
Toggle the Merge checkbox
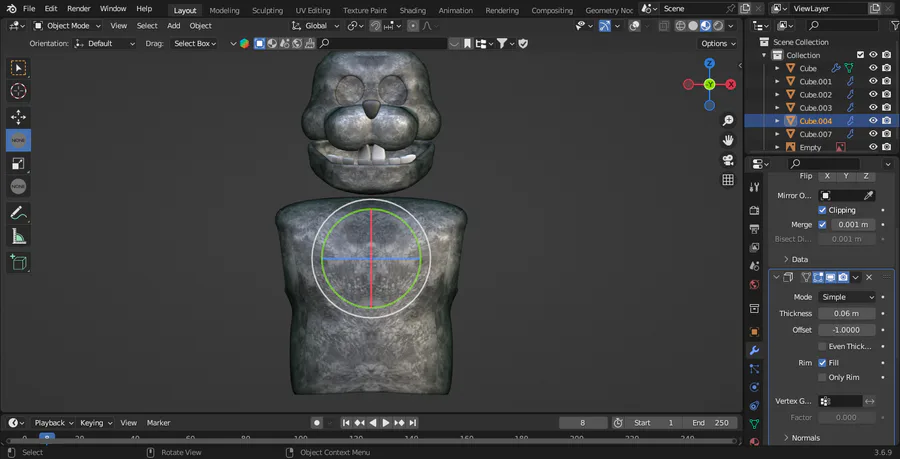click(823, 224)
